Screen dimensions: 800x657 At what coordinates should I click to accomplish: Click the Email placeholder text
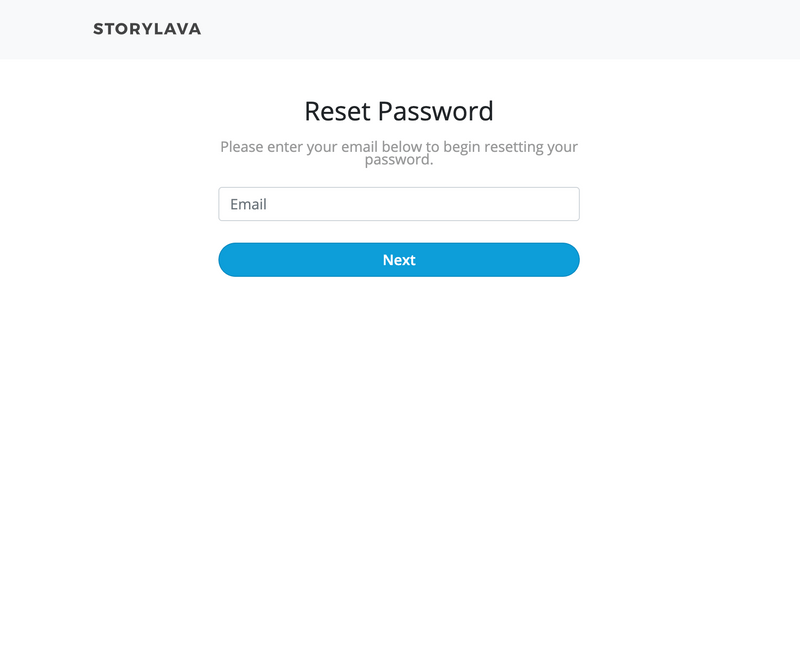[x=248, y=204]
